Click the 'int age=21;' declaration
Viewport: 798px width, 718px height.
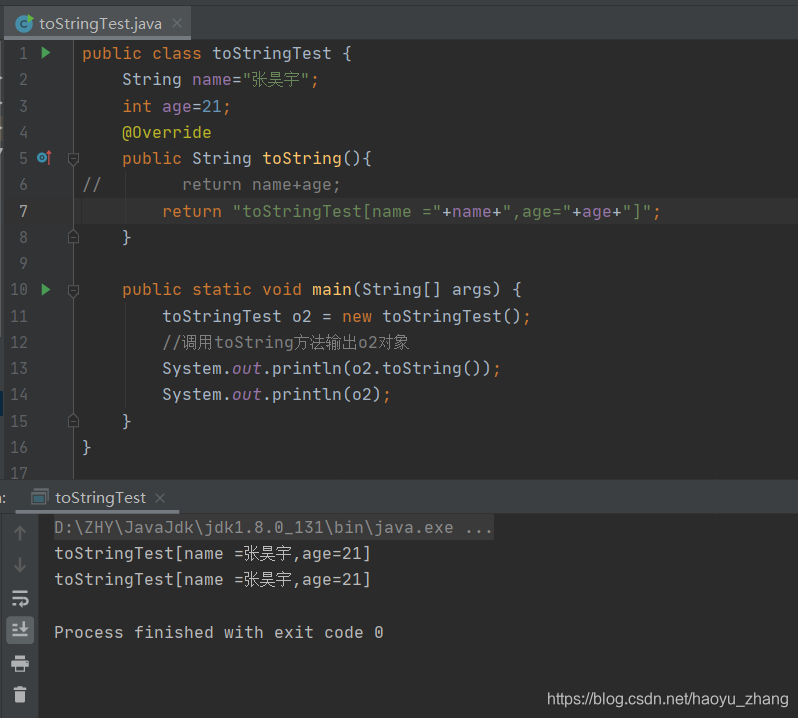176,106
